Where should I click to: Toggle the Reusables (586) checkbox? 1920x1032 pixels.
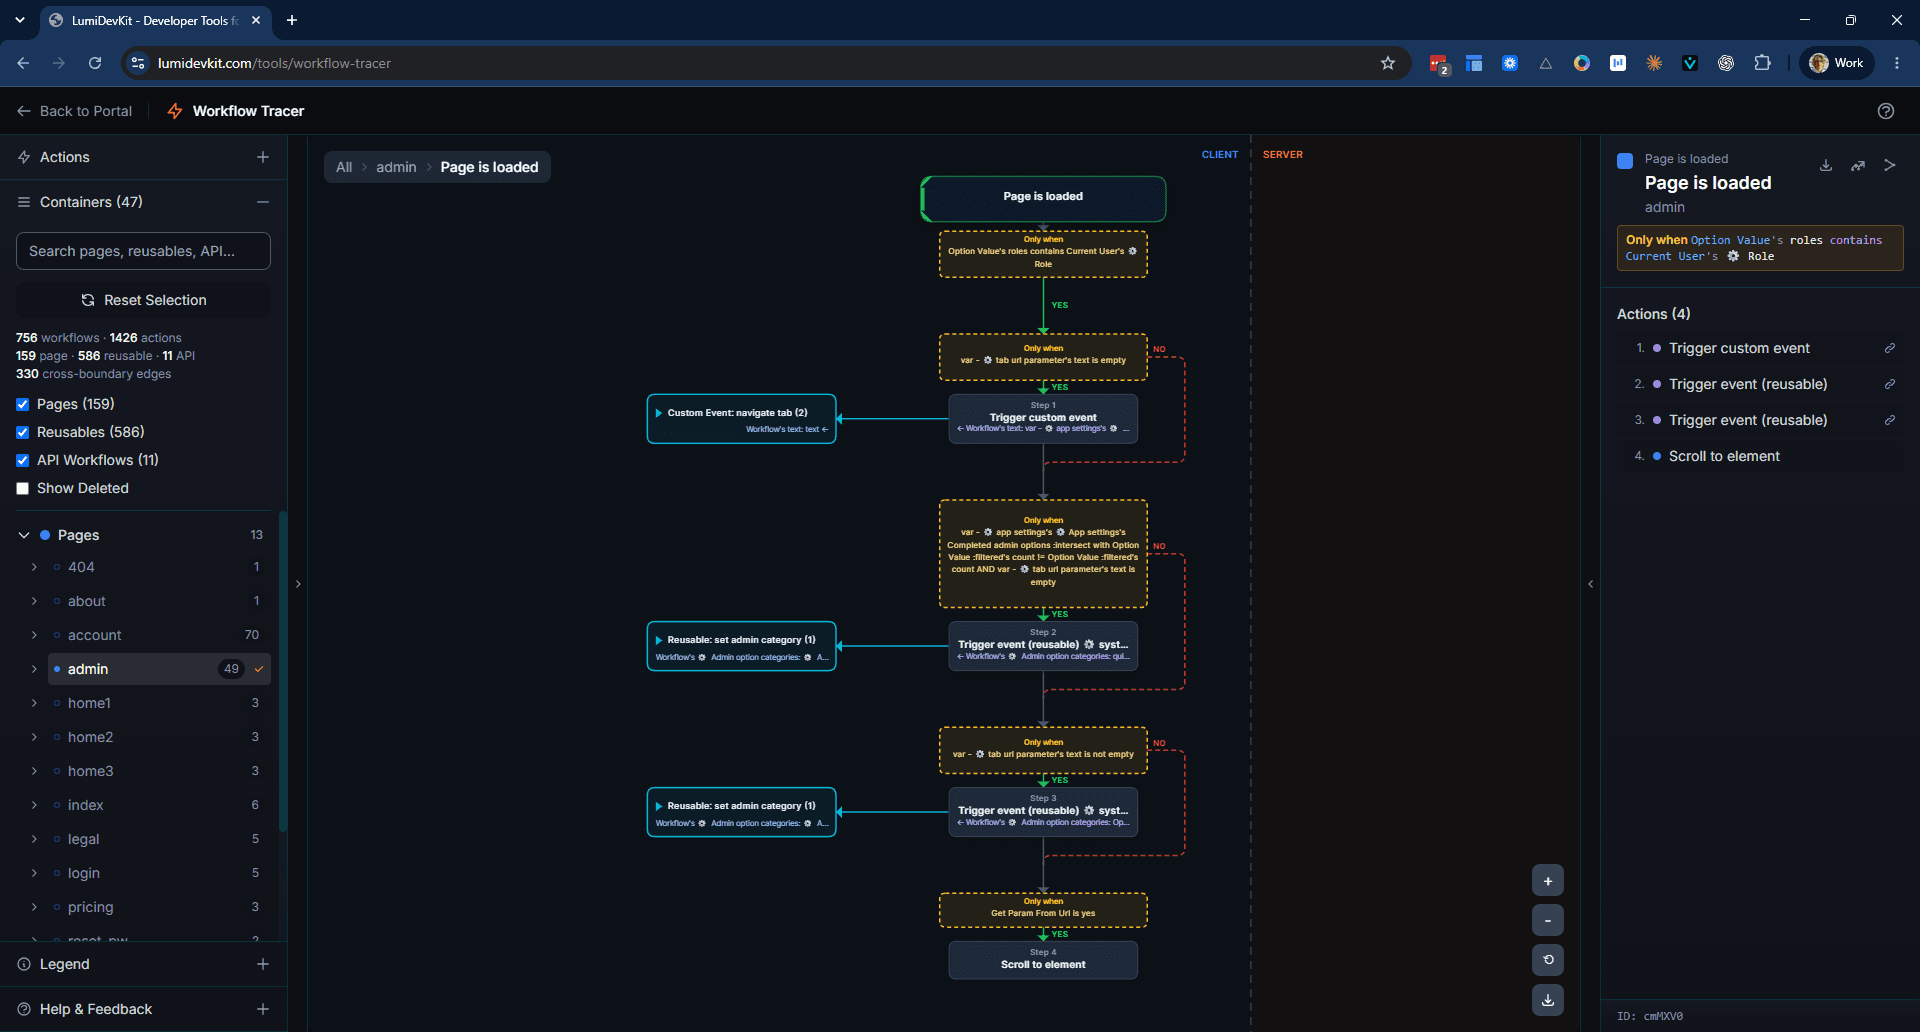tap(23, 433)
